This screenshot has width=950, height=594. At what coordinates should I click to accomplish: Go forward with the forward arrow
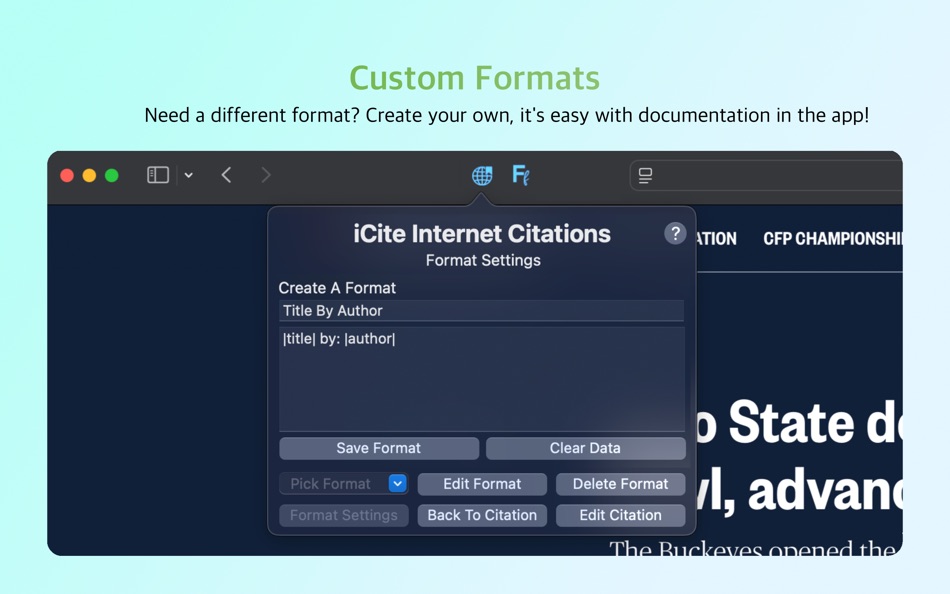[x=265, y=175]
